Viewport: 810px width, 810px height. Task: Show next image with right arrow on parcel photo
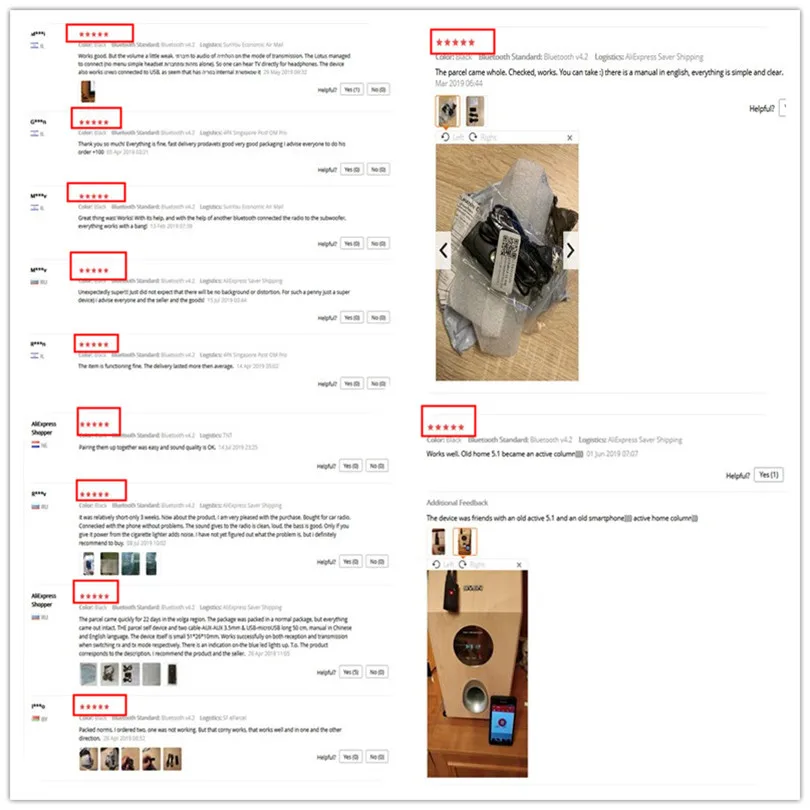pyautogui.click(x=570, y=251)
